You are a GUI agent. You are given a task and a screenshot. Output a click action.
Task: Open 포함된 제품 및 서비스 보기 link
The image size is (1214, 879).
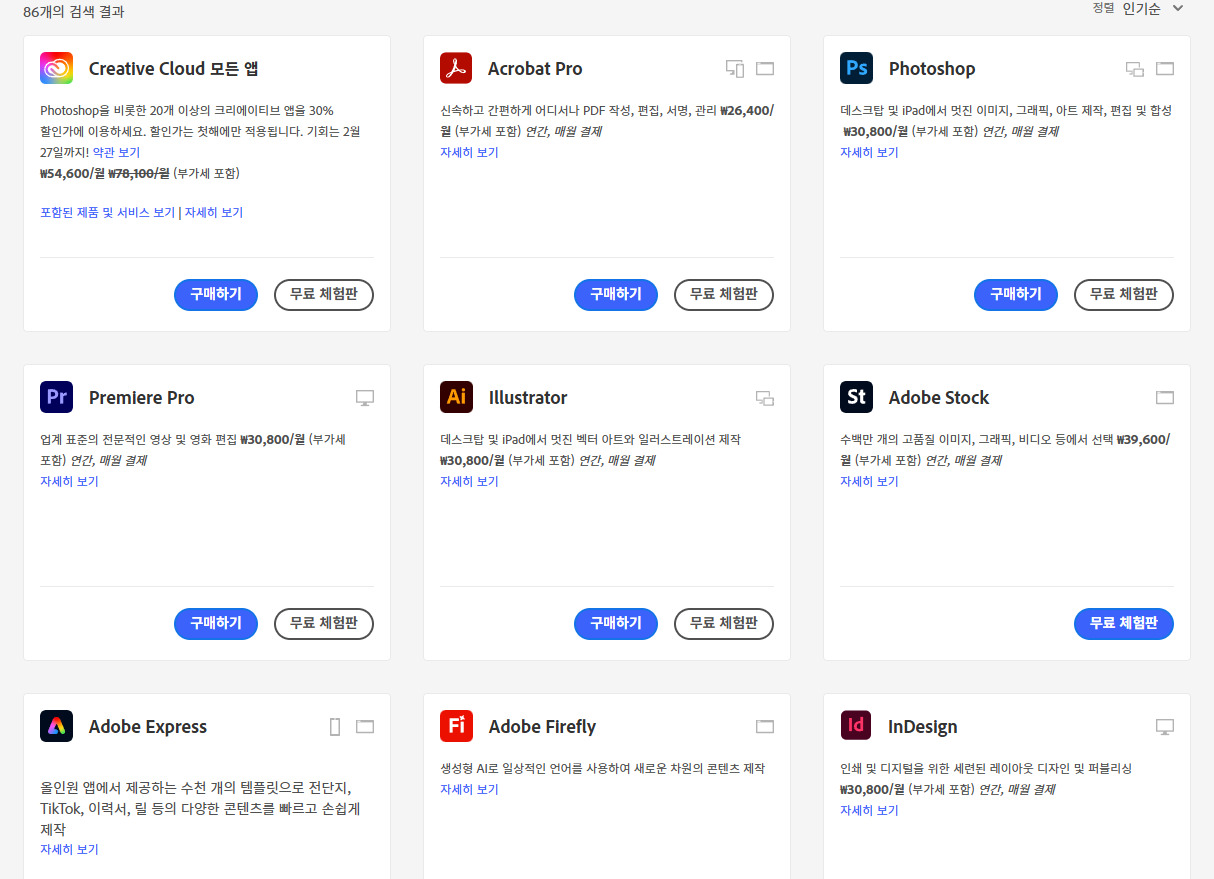click(x=107, y=213)
